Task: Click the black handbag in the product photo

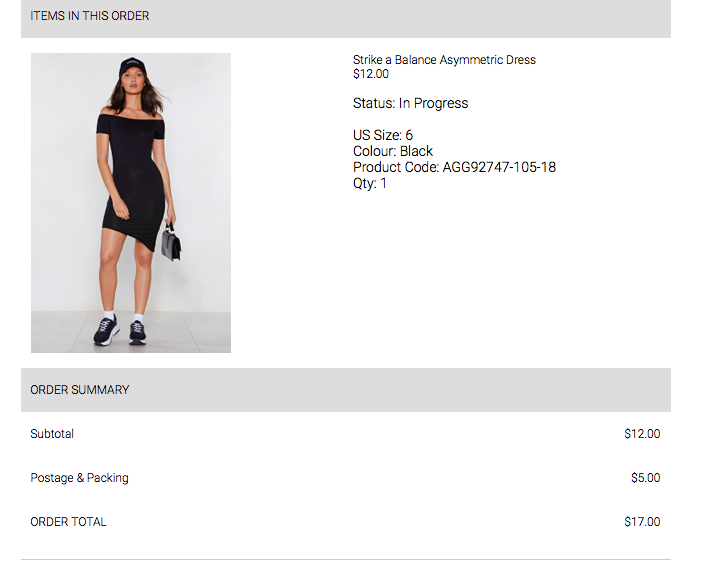Action: coord(171,243)
